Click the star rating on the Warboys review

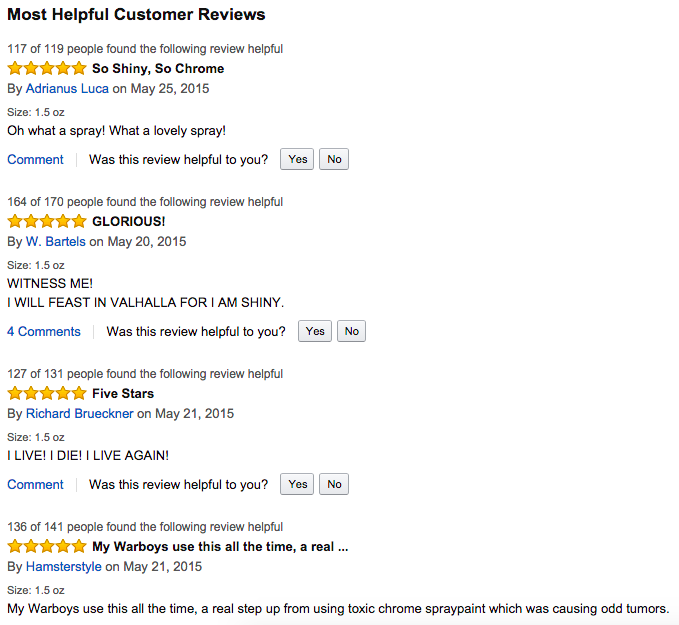[x=47, y=547]
